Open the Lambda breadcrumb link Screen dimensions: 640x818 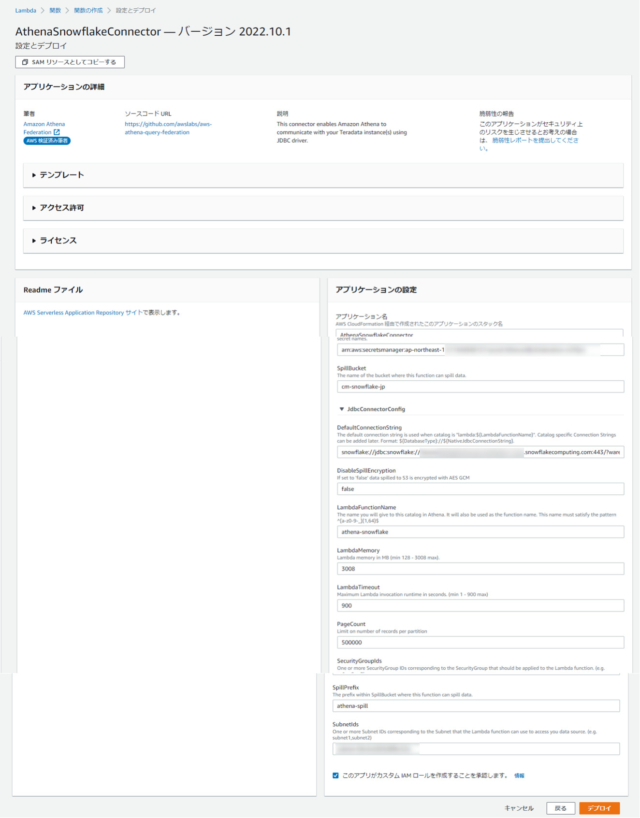tap(26, 10)
